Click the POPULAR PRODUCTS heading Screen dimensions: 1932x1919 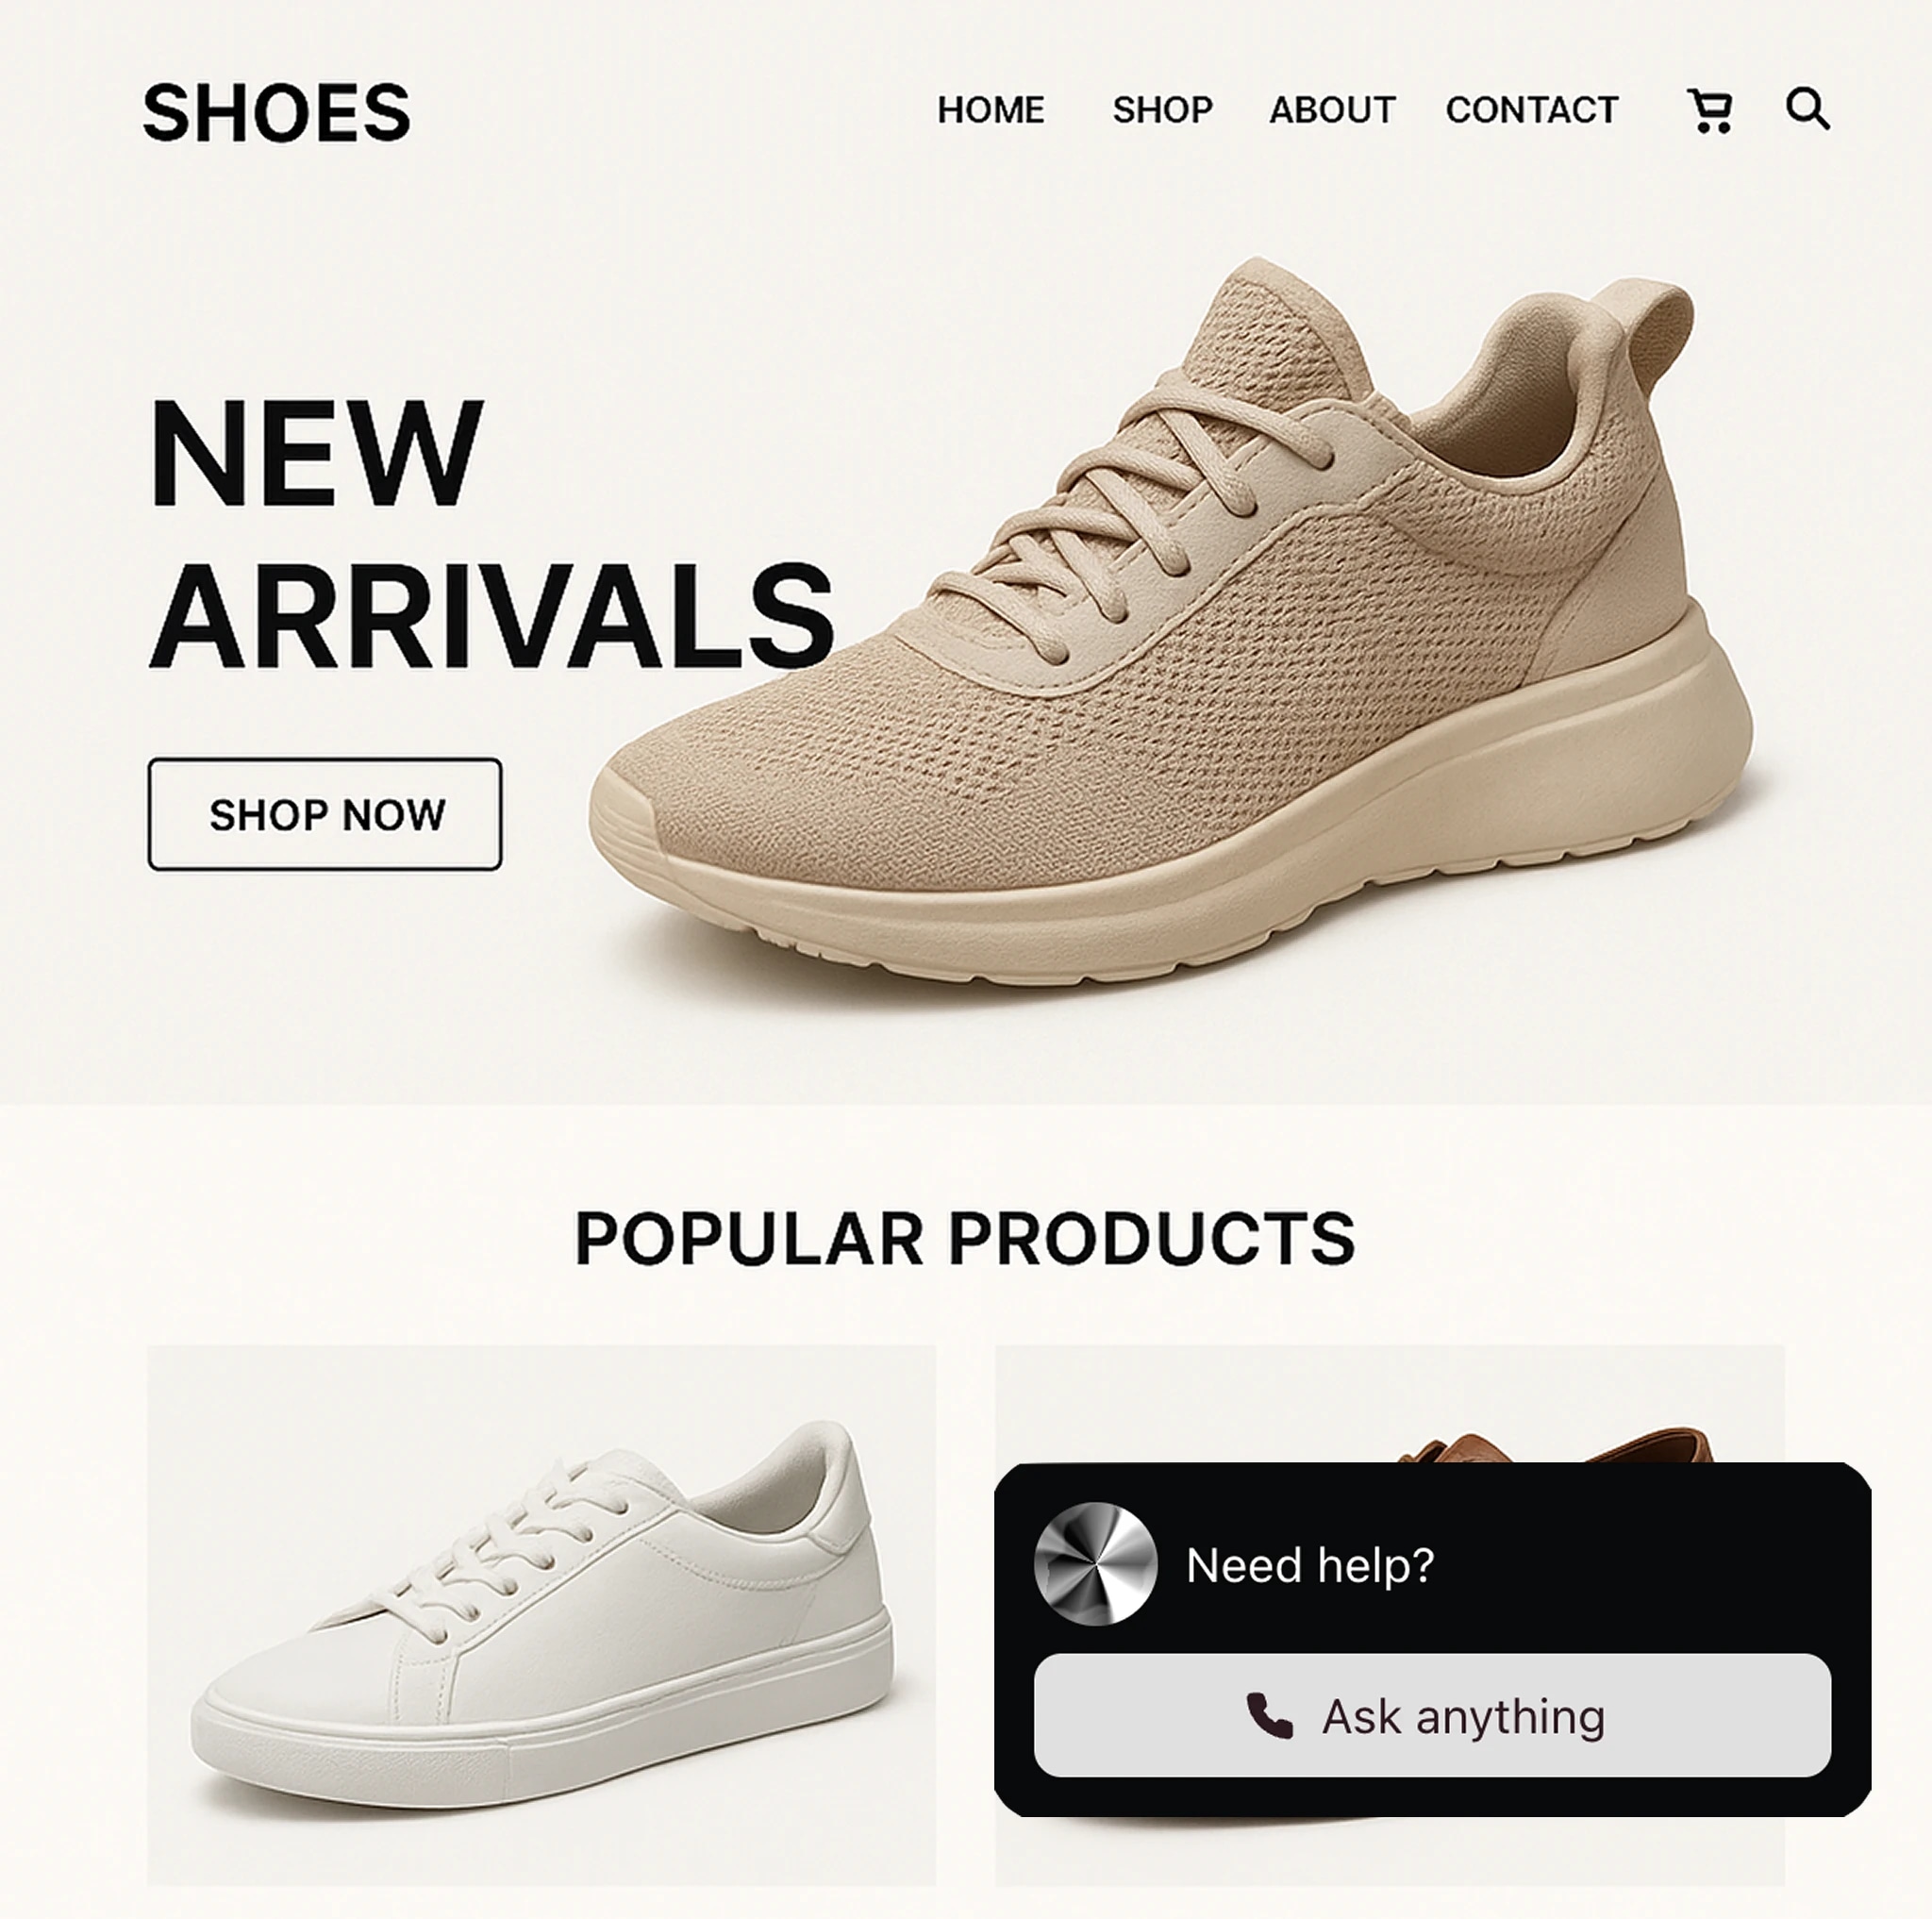click(x=965, y=1239)
